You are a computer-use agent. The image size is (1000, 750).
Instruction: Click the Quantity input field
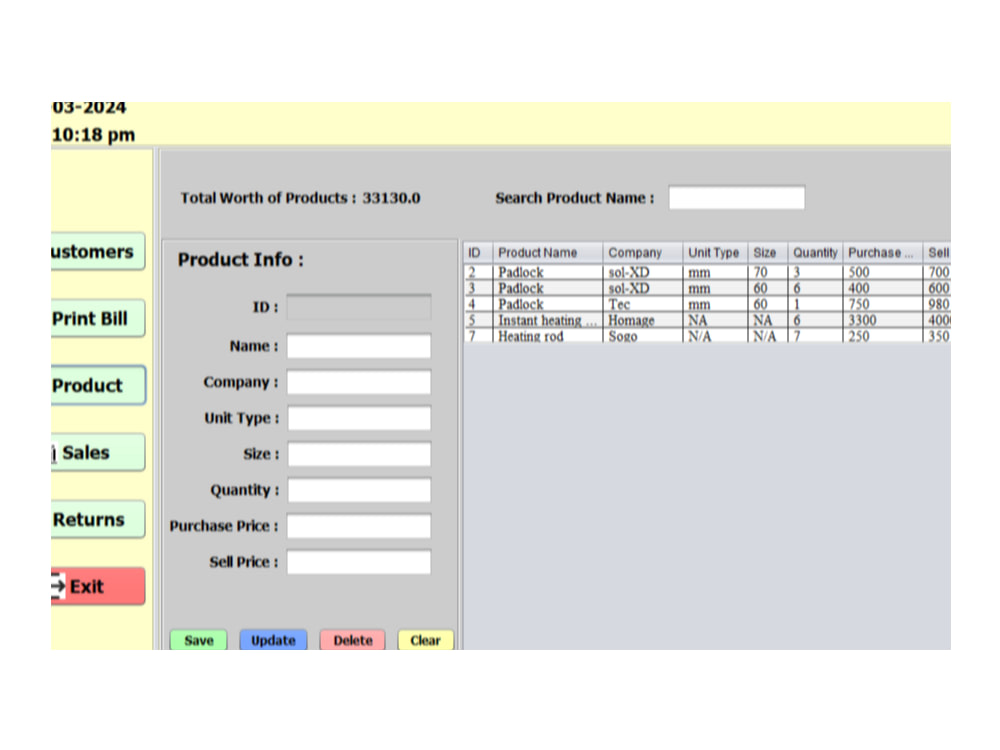pos(358,490)
